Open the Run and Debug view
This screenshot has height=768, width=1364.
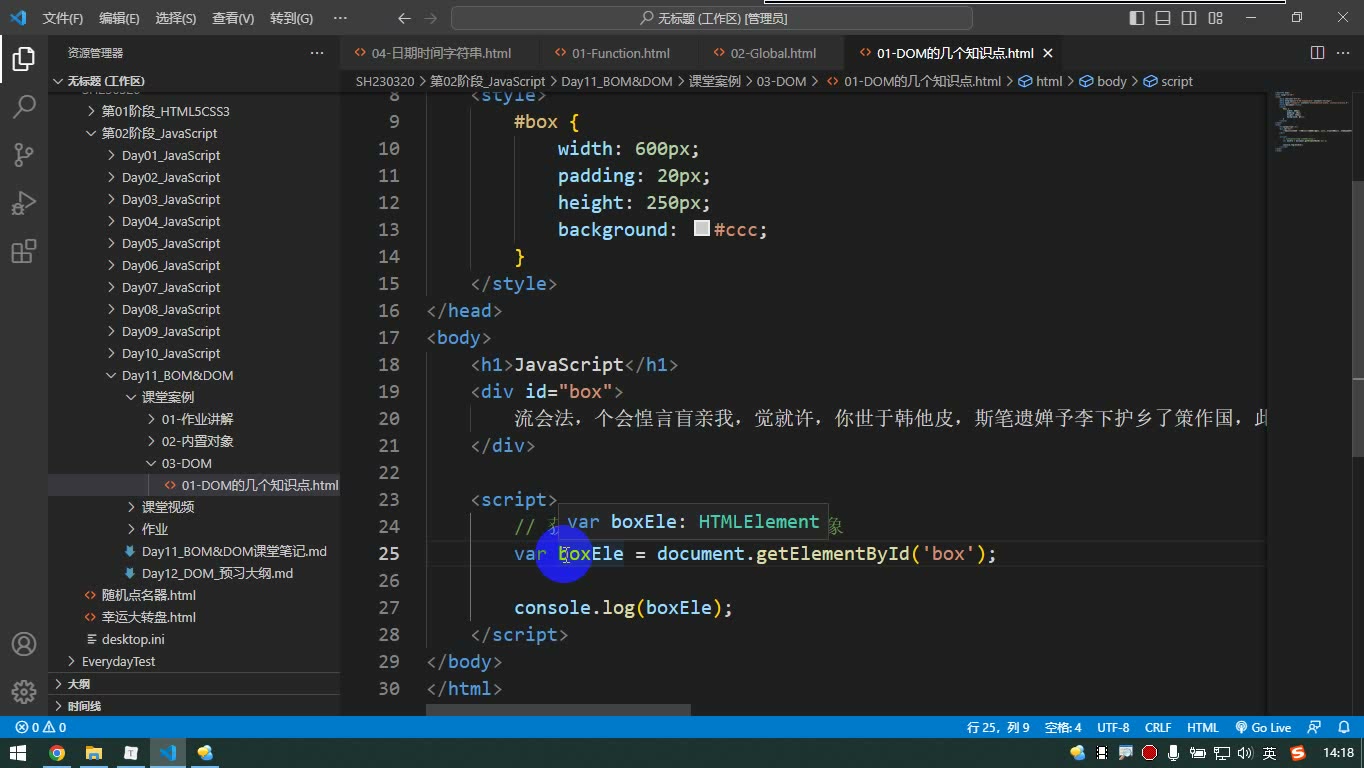(24, 202)
